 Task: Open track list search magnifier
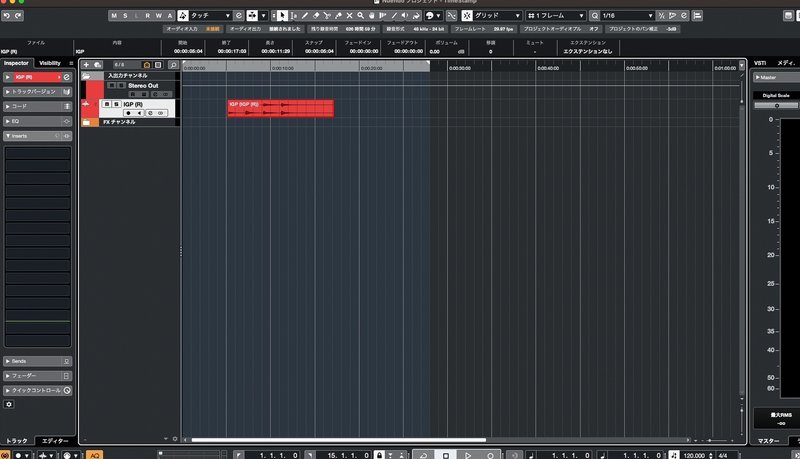(173, 65)
